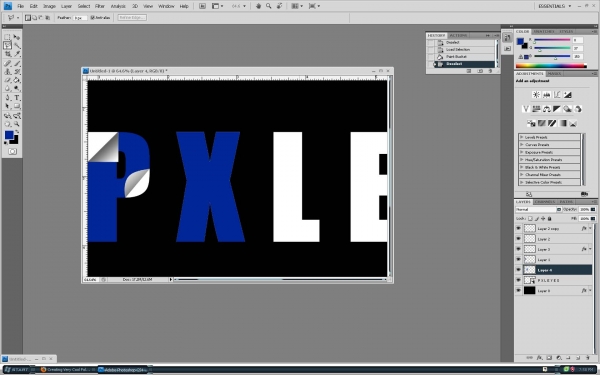Select the Type tool
This screenshot has width=600, height=375.
point(17,98)
